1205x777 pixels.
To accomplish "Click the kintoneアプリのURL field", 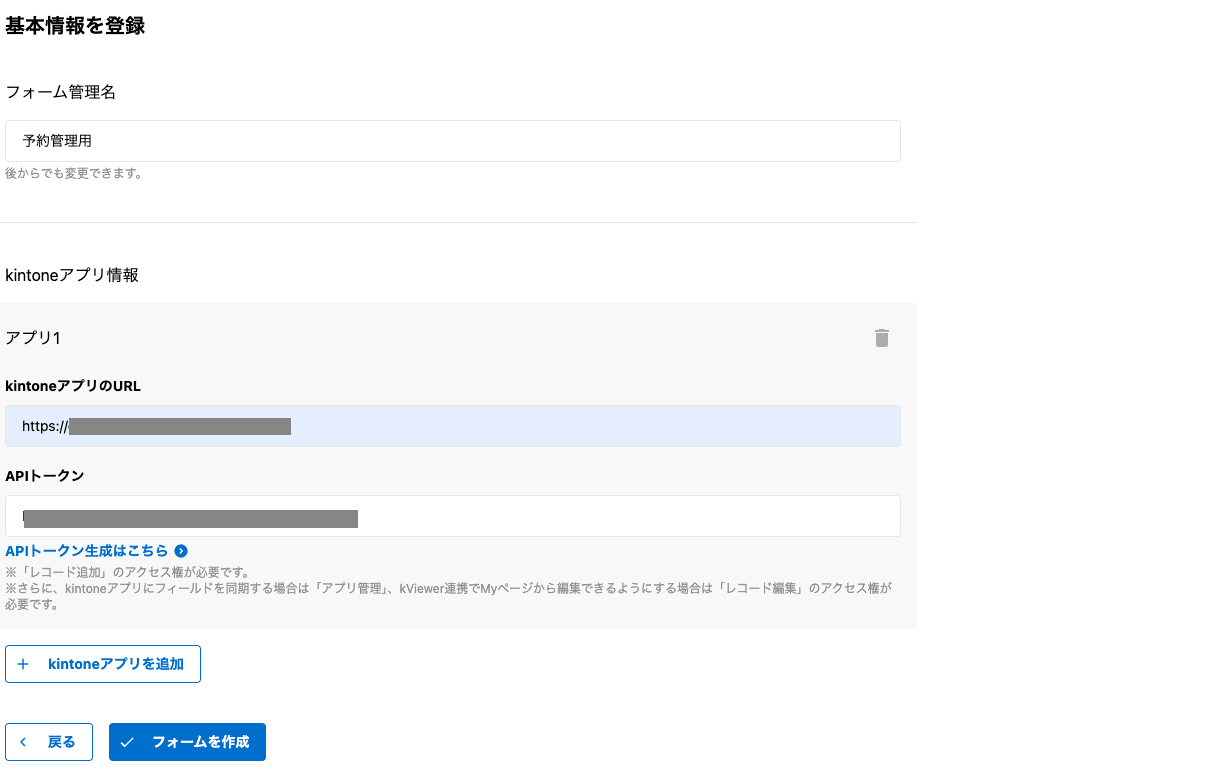I will click(x=450, y=426).
